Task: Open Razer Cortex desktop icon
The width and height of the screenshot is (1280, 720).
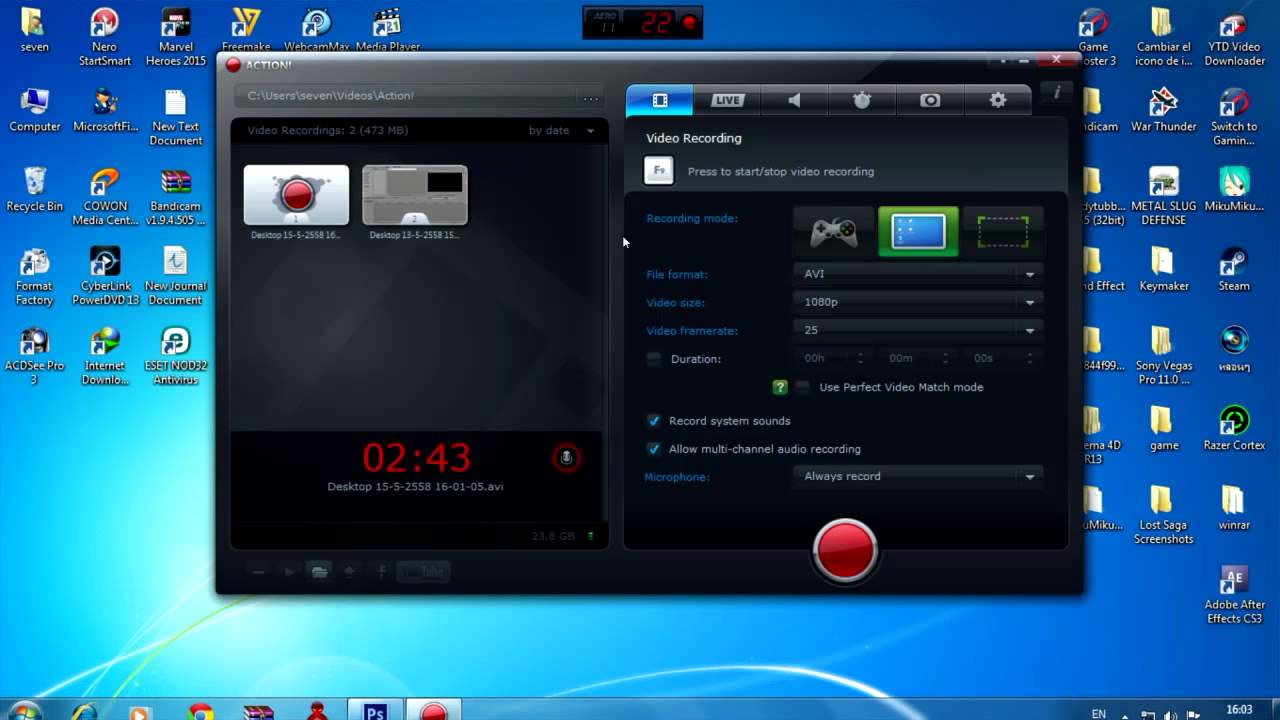Action: click(1234, 429)
